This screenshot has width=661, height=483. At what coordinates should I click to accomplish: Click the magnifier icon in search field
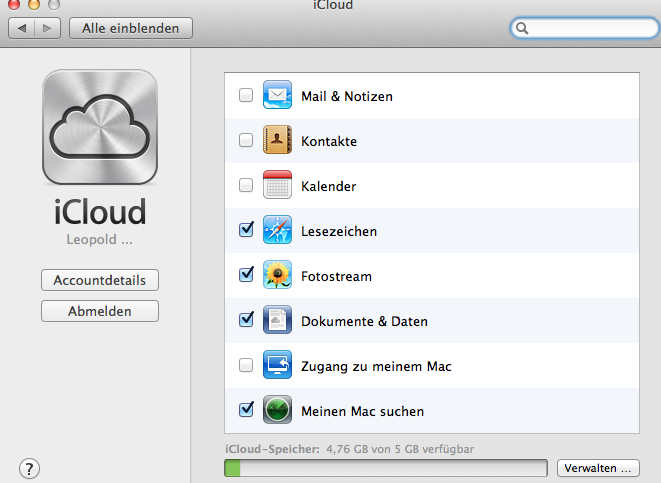tap(522, 28)
